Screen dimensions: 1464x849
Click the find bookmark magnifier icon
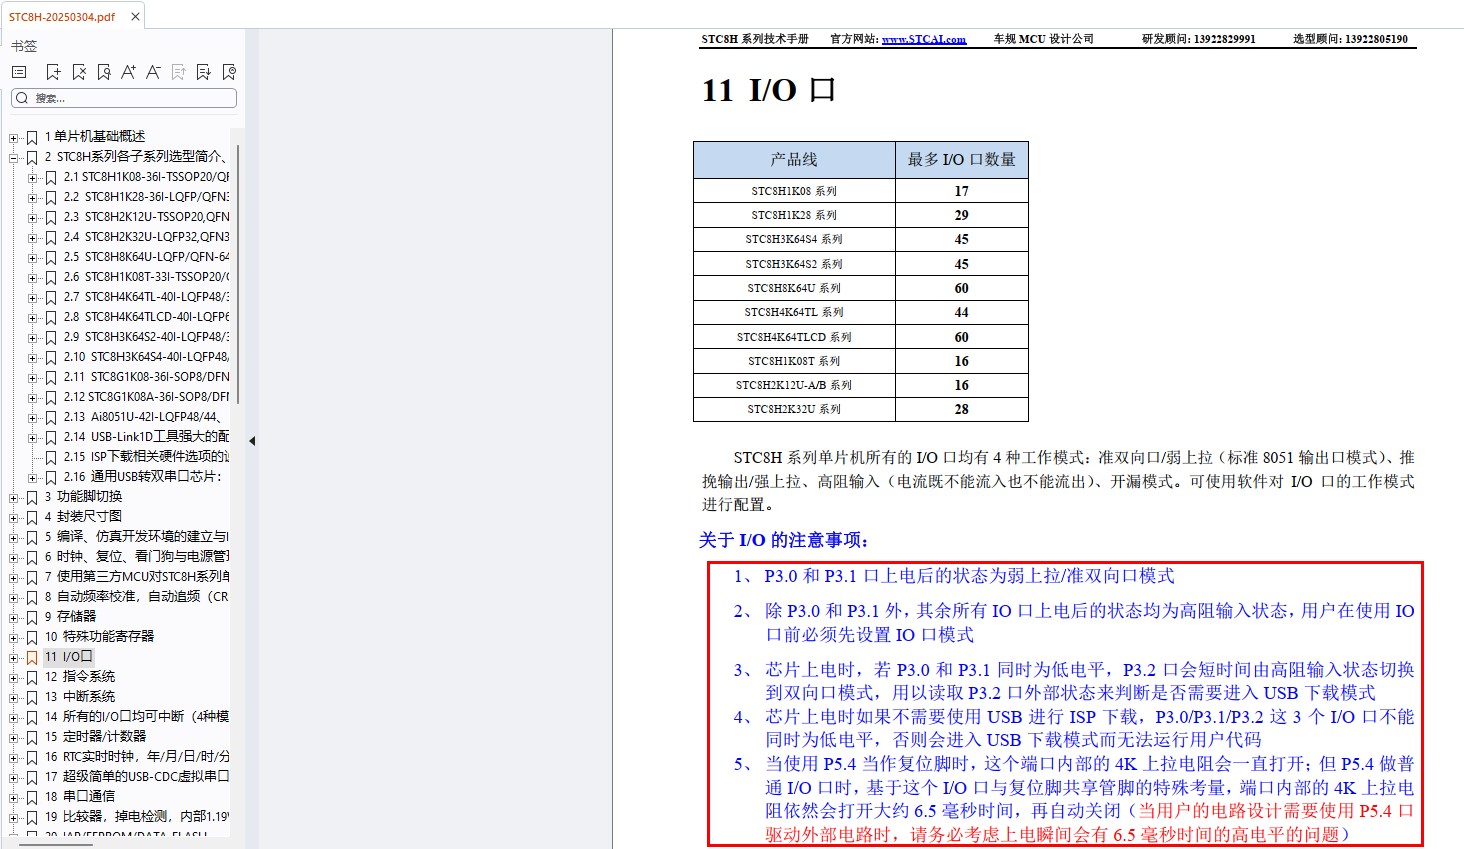point(104,72)
